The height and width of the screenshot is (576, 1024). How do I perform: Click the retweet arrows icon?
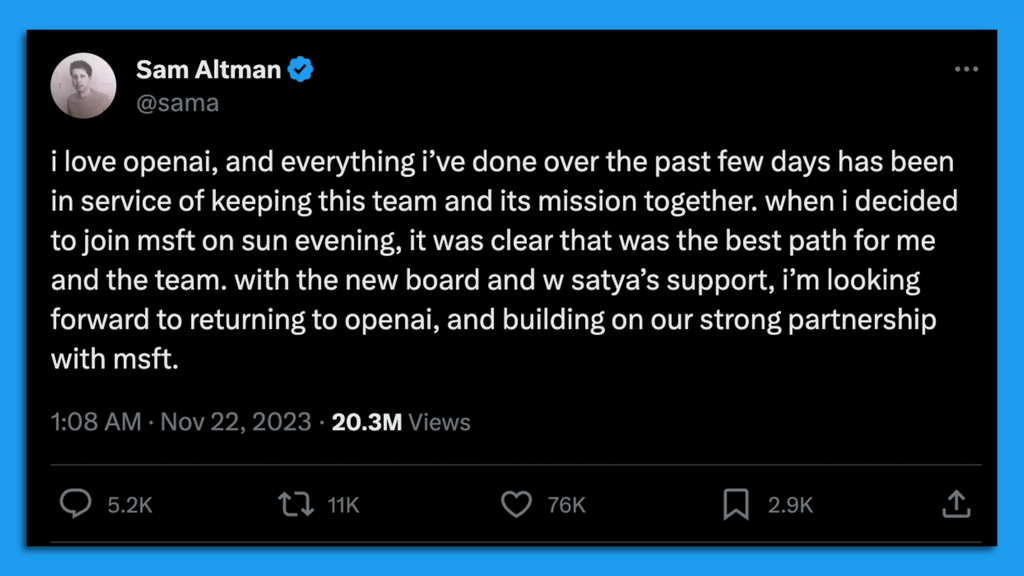[296, 505]
